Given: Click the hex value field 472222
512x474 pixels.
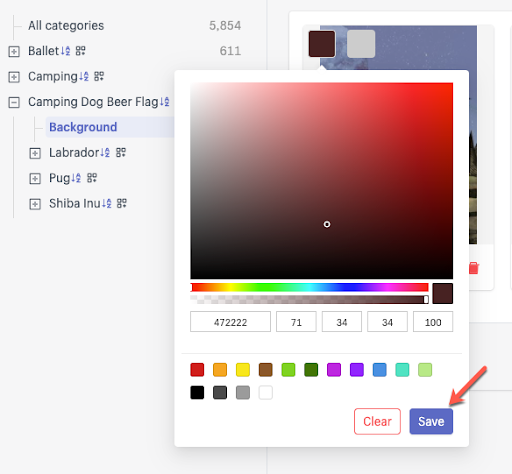Looking at the screenshot, I should [230, 322].
